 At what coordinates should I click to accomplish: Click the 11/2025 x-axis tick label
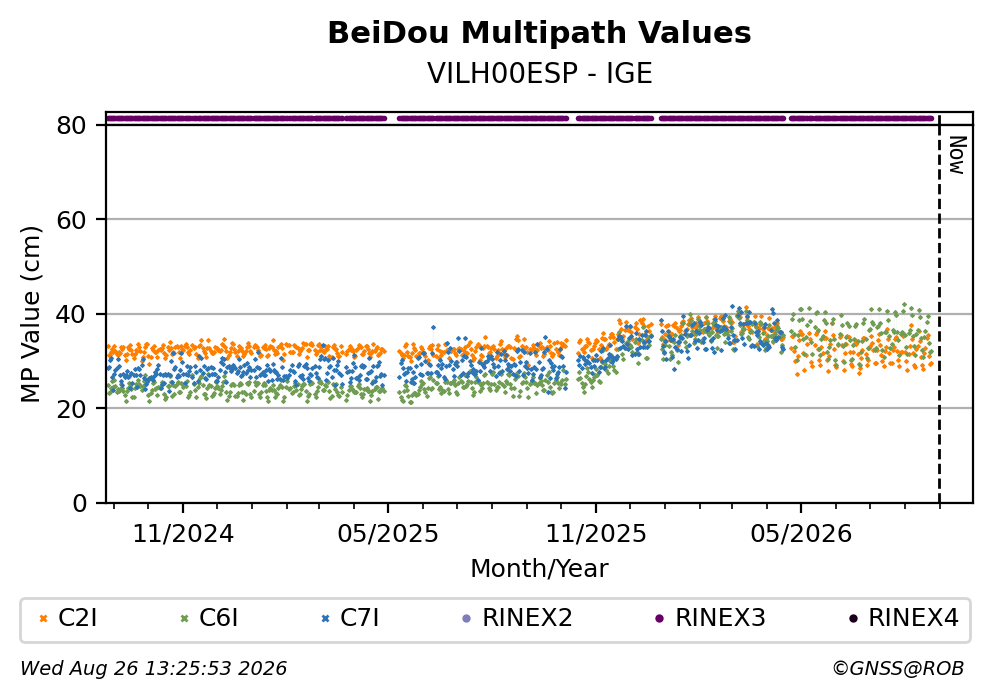pos(596,534)
